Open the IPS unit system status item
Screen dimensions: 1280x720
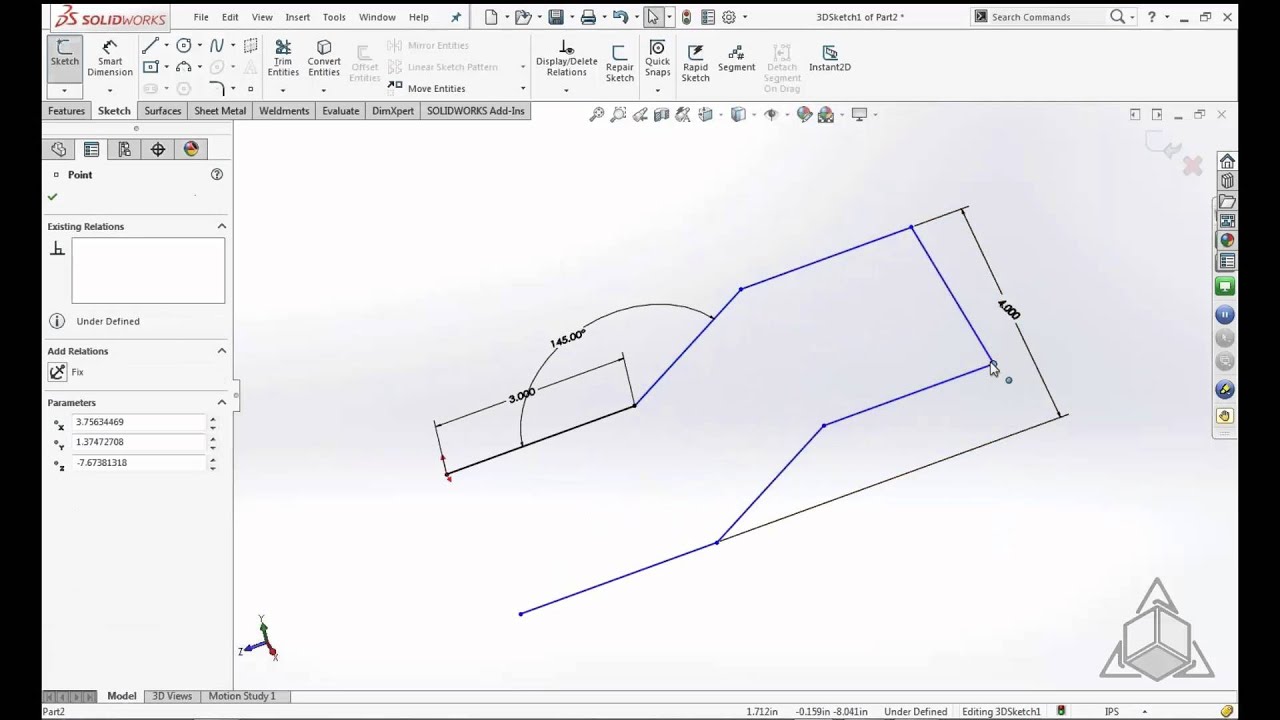pyautogui.click(x=1112, y=712)
